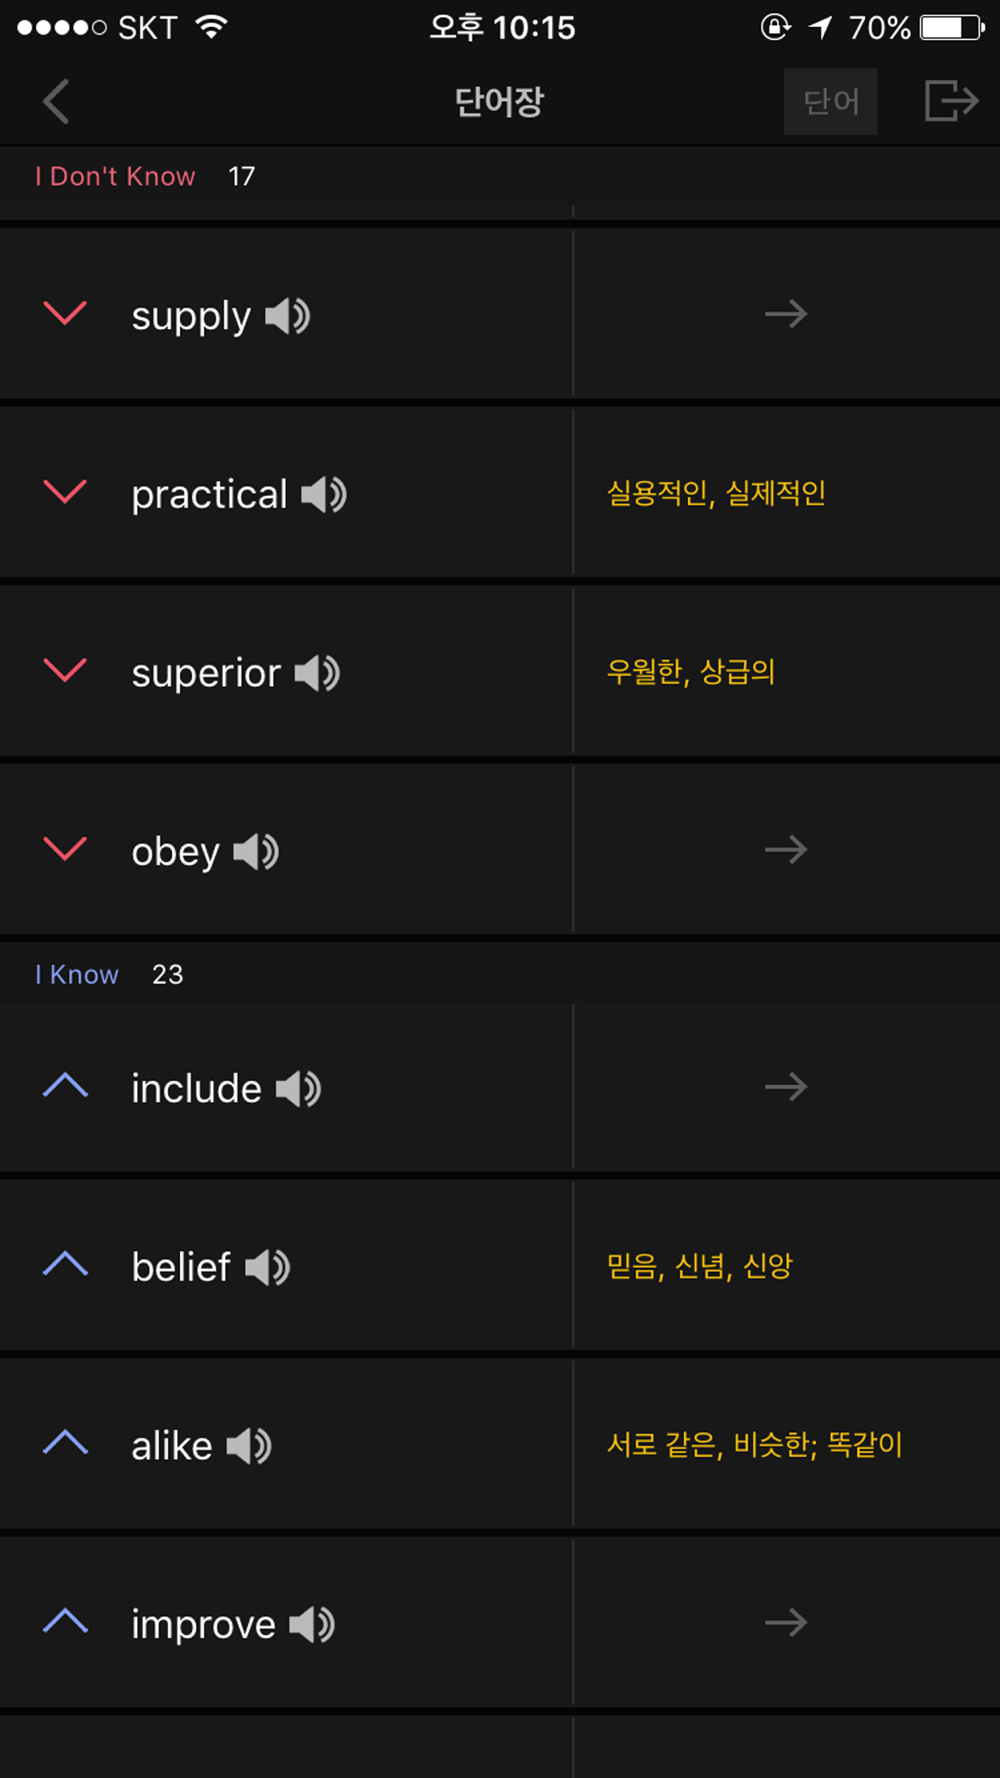
Task: Move supply using its red down chevron
Action: [66, 314]
